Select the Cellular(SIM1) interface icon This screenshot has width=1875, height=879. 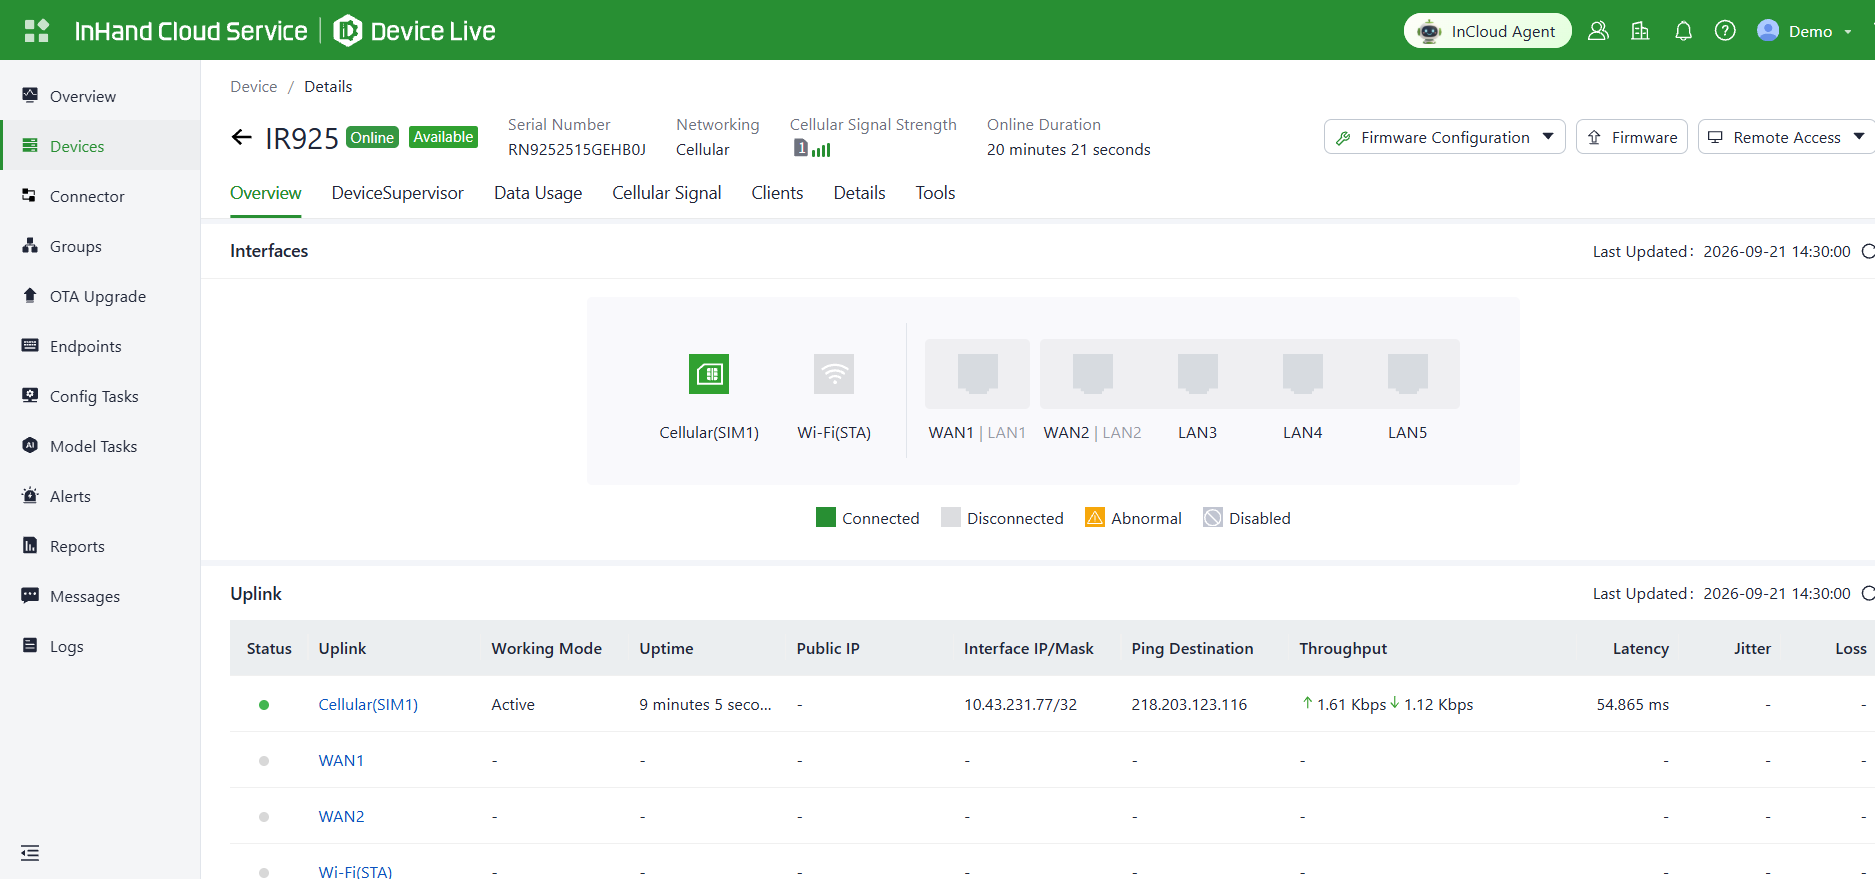pyautogui.click(x=709, y=374)
